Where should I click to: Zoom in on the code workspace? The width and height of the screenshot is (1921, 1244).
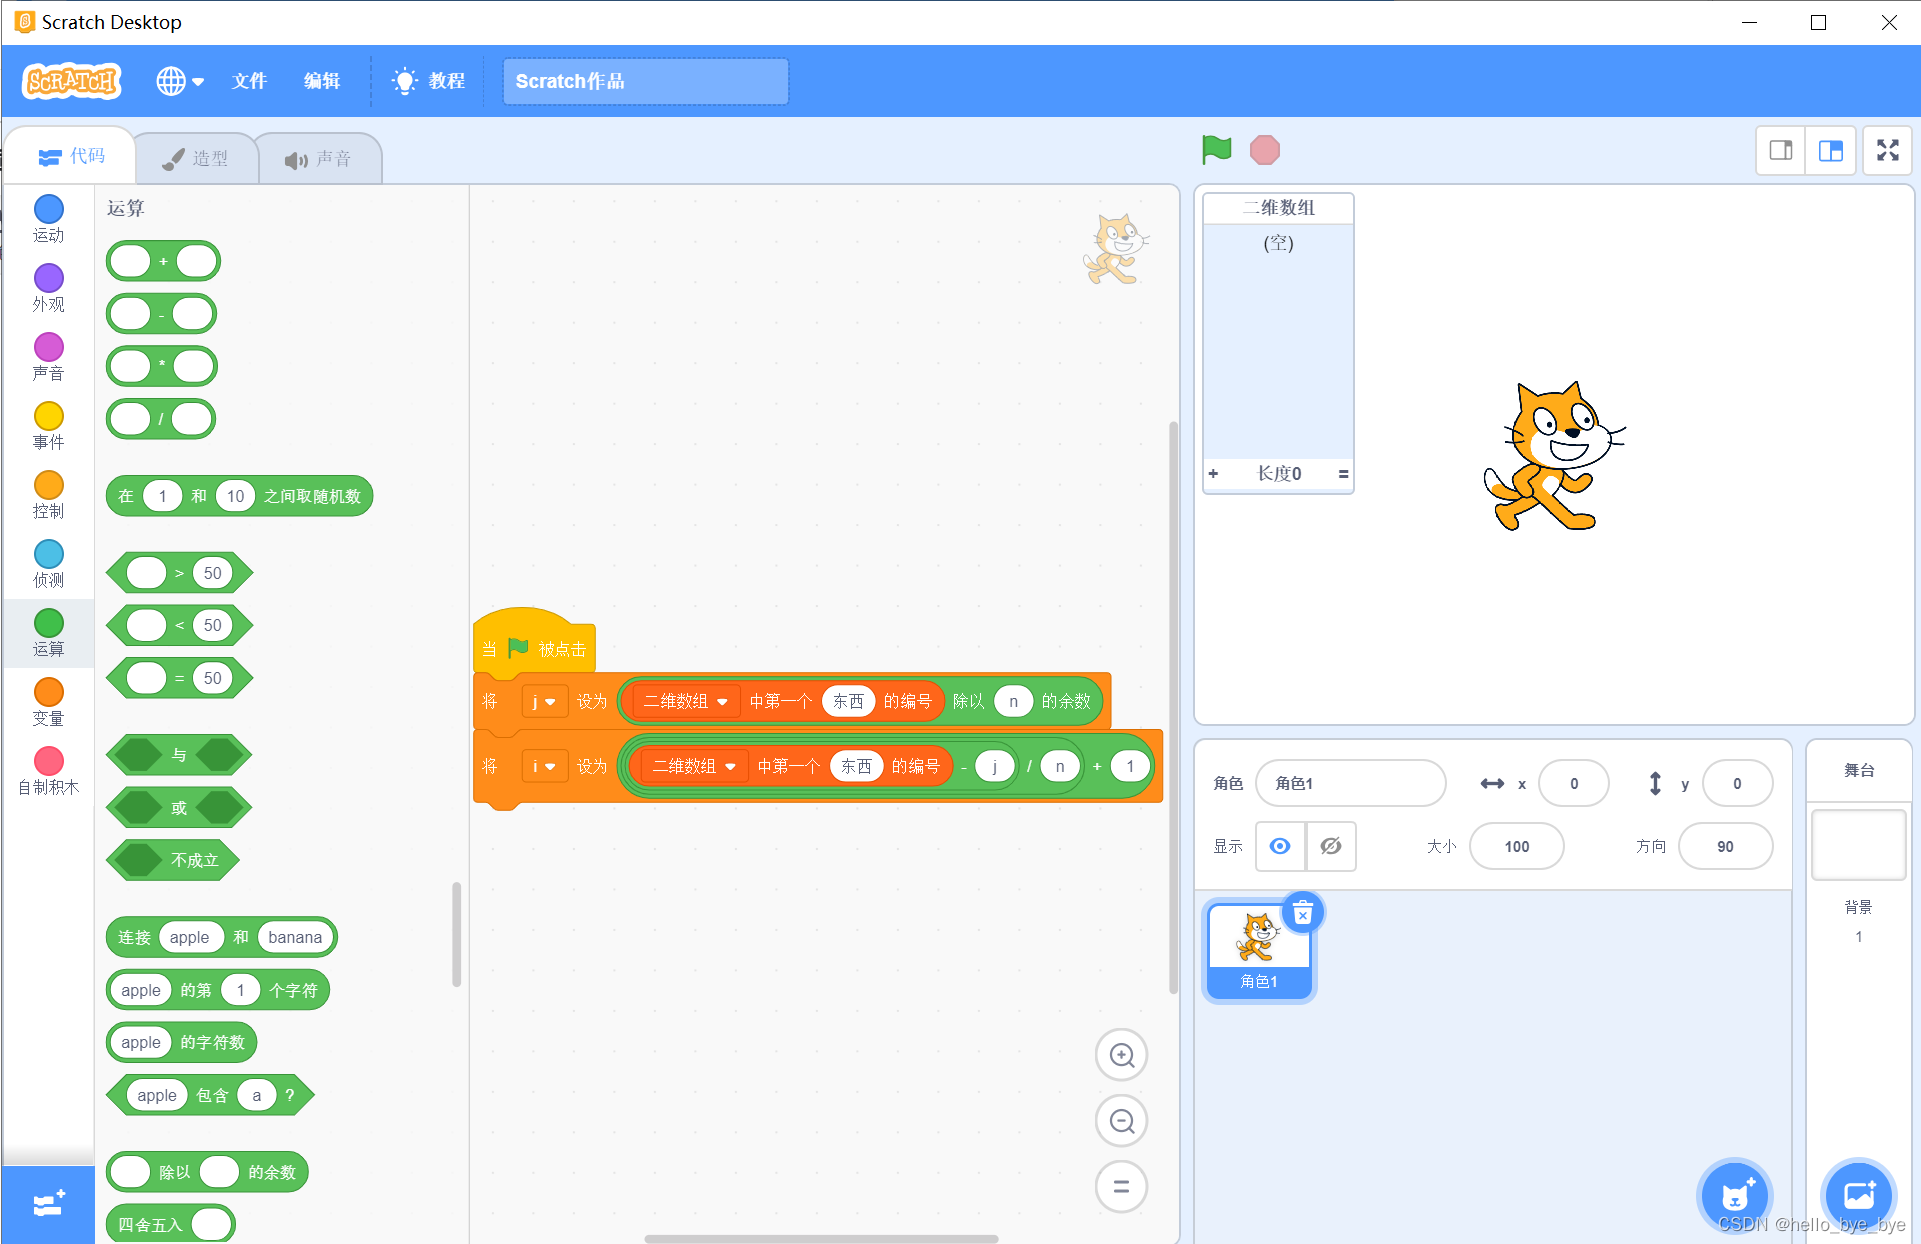[x=1121, y=1055]
